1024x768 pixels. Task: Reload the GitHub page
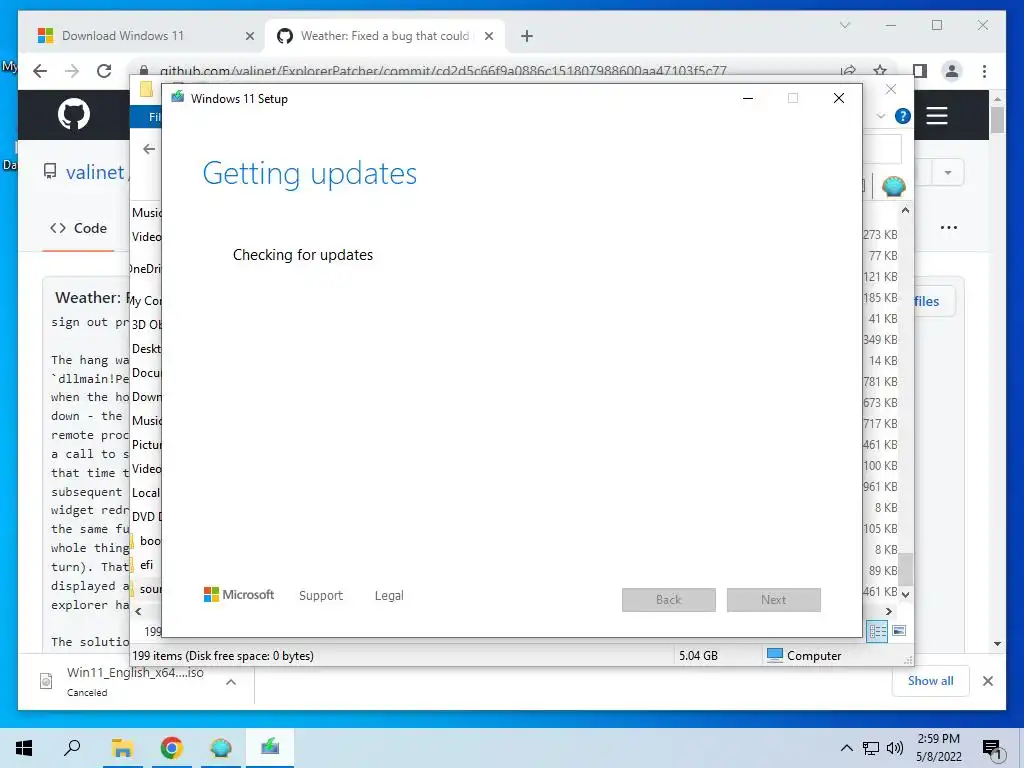click(104, 71)
